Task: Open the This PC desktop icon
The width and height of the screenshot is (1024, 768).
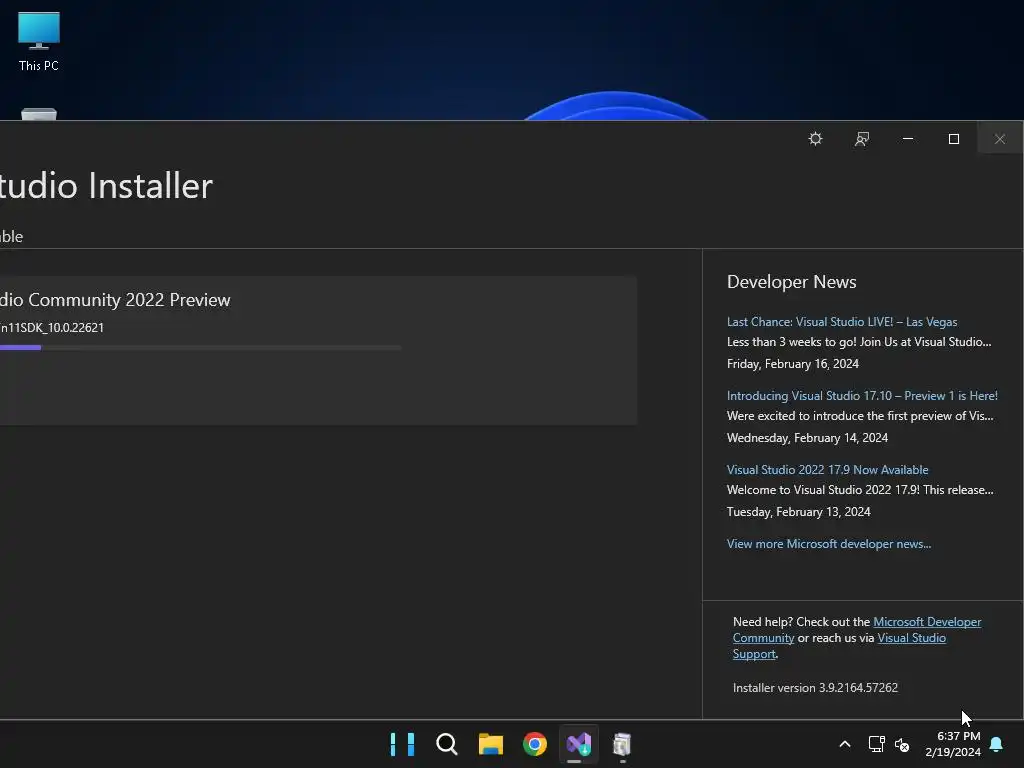Action: pyautogui.click(x=39, y=41)
